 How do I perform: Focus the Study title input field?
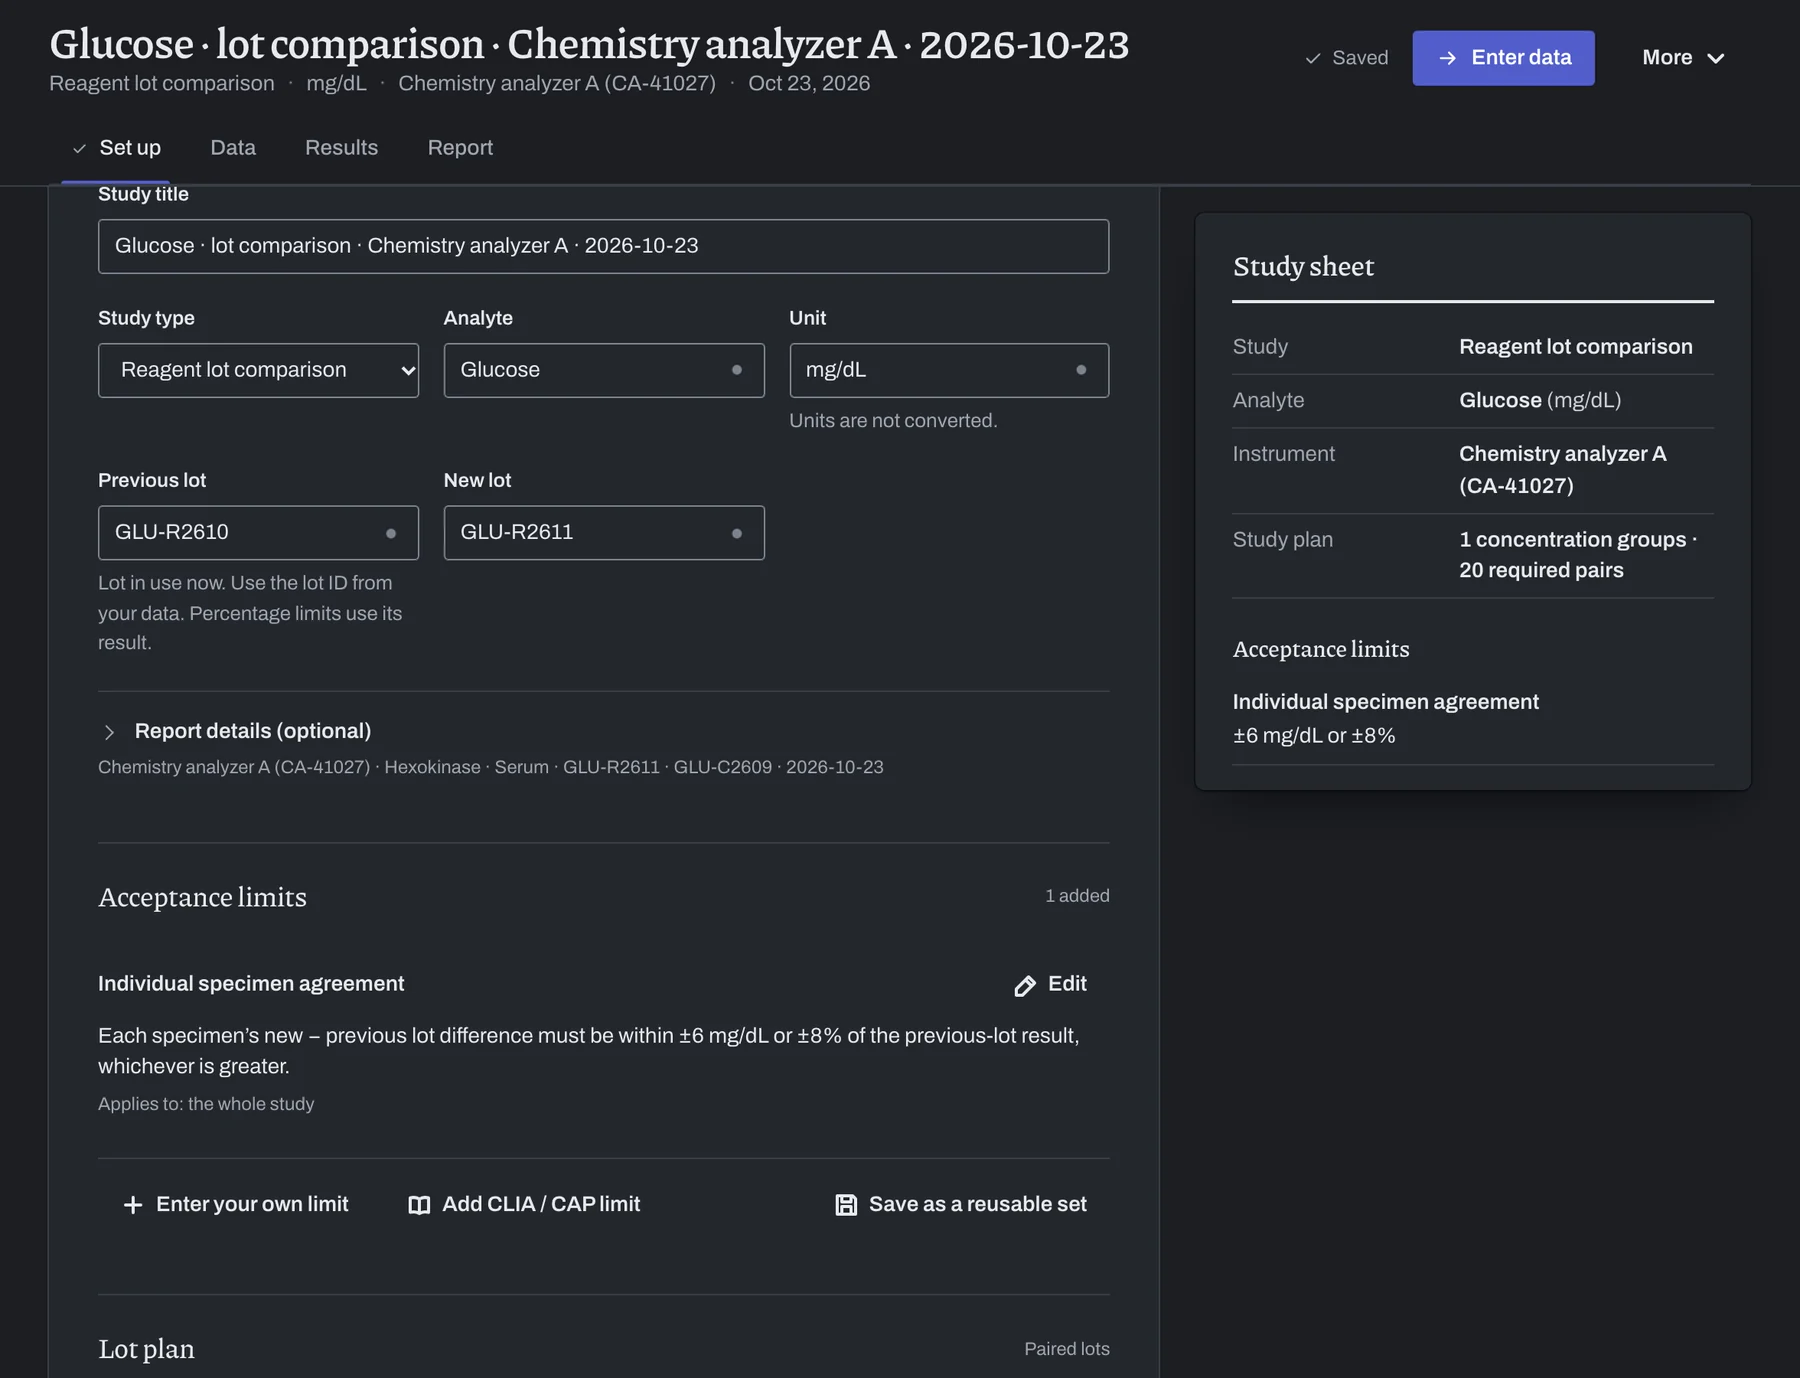tap(603, 246)
